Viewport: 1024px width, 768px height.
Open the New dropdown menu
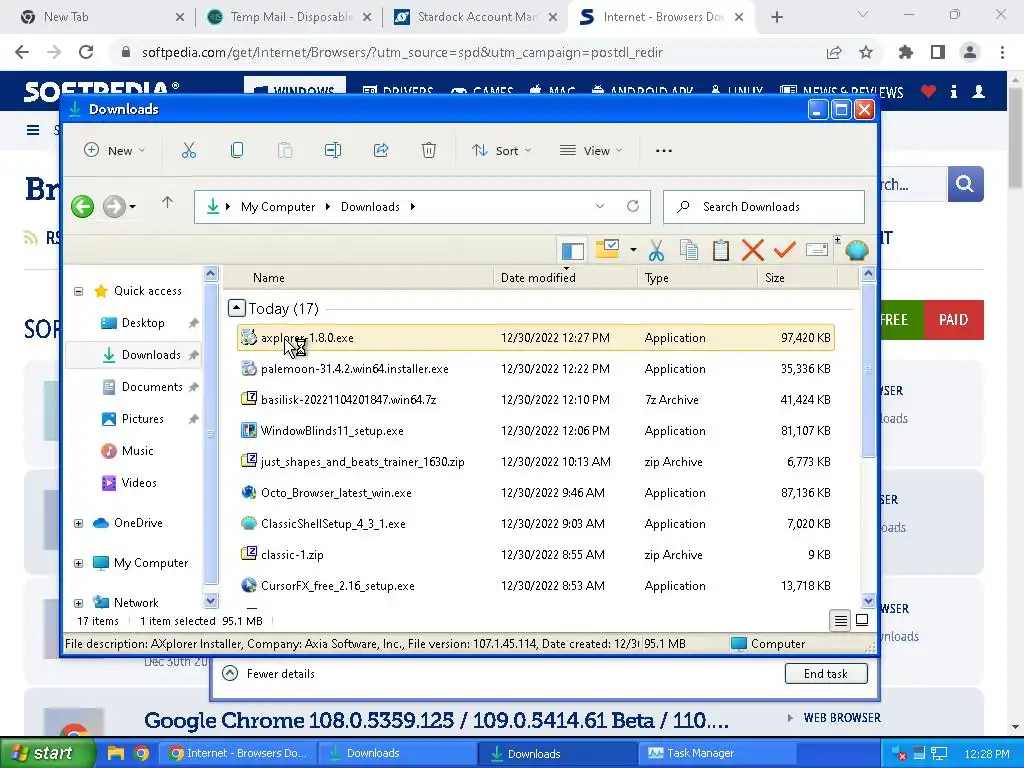pyautogui.click(x=115, y=151)
